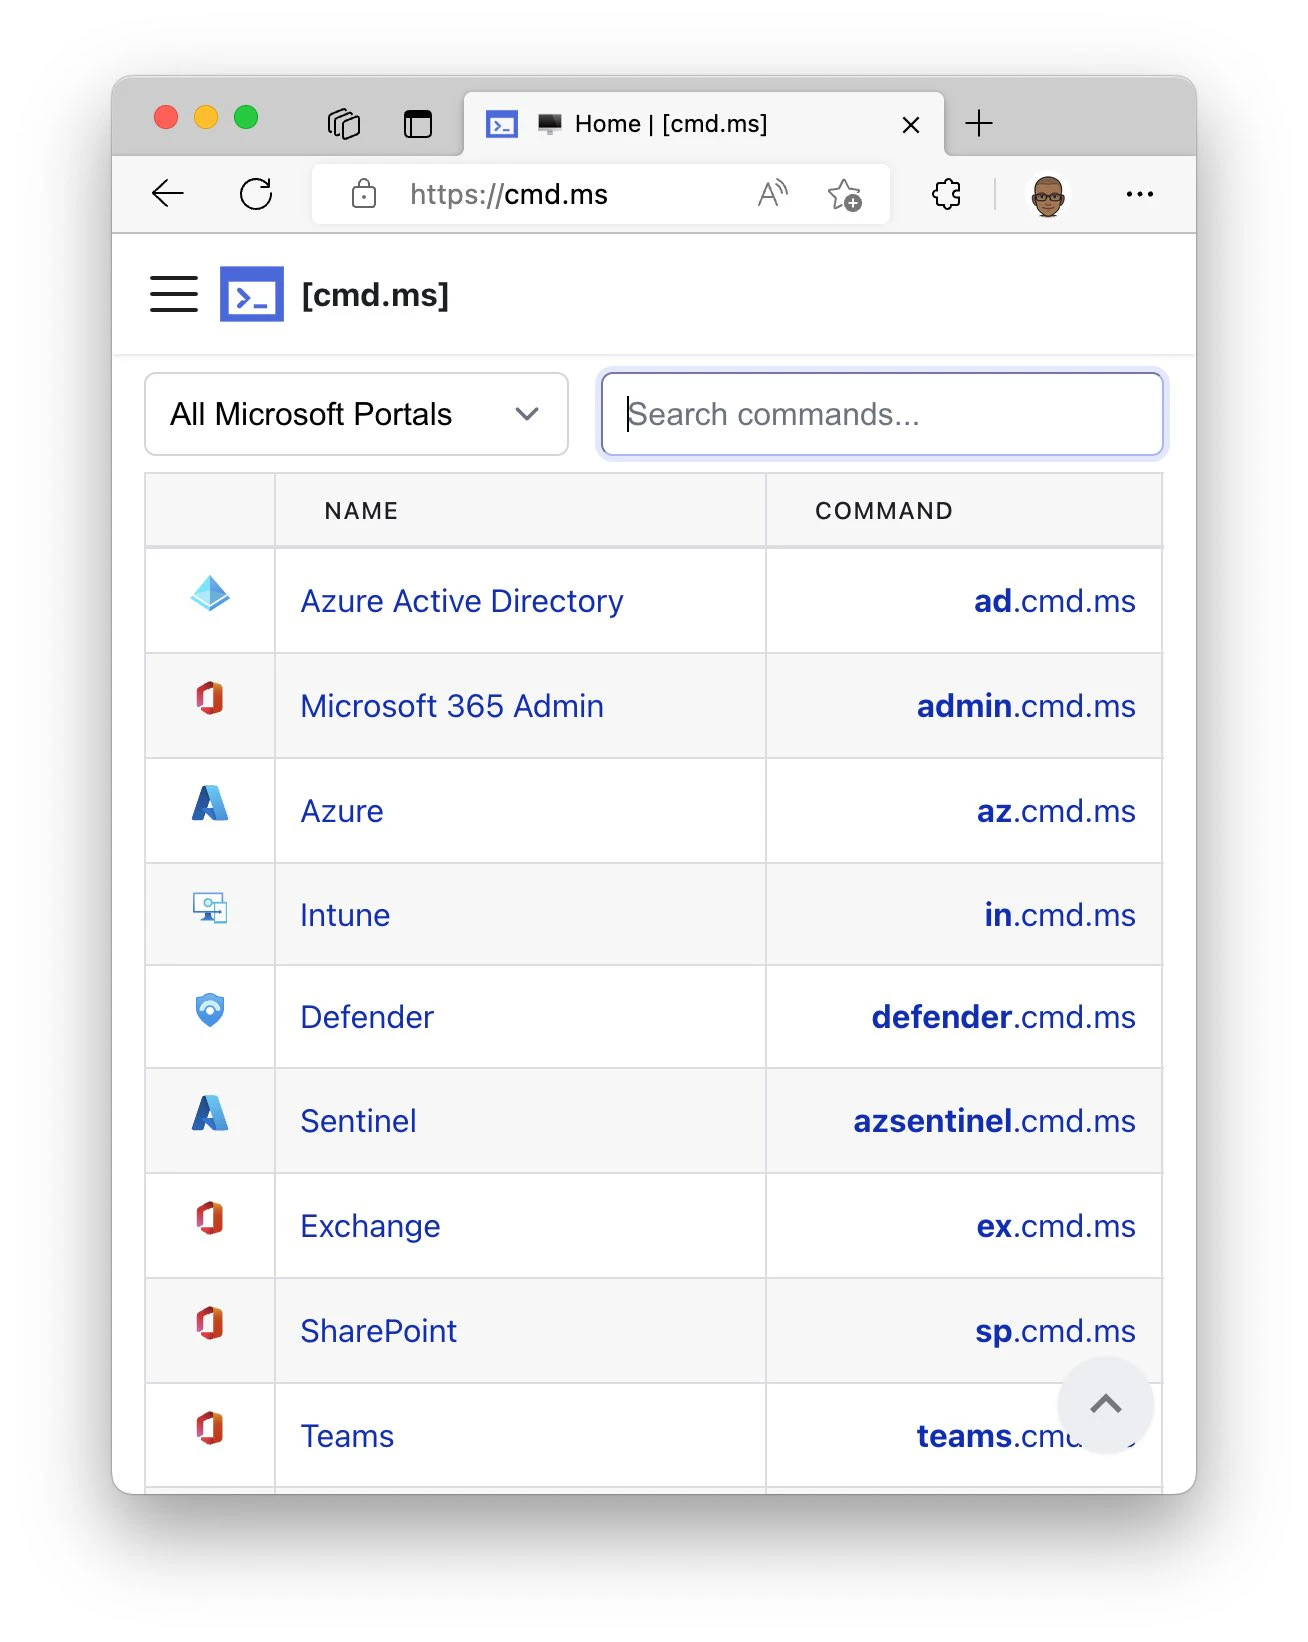The height and width of the screenshot is (1642, 1308).
Task: Click the Office icon in the Microsoft 365 Admin row
Action: (x=210, y=697)
